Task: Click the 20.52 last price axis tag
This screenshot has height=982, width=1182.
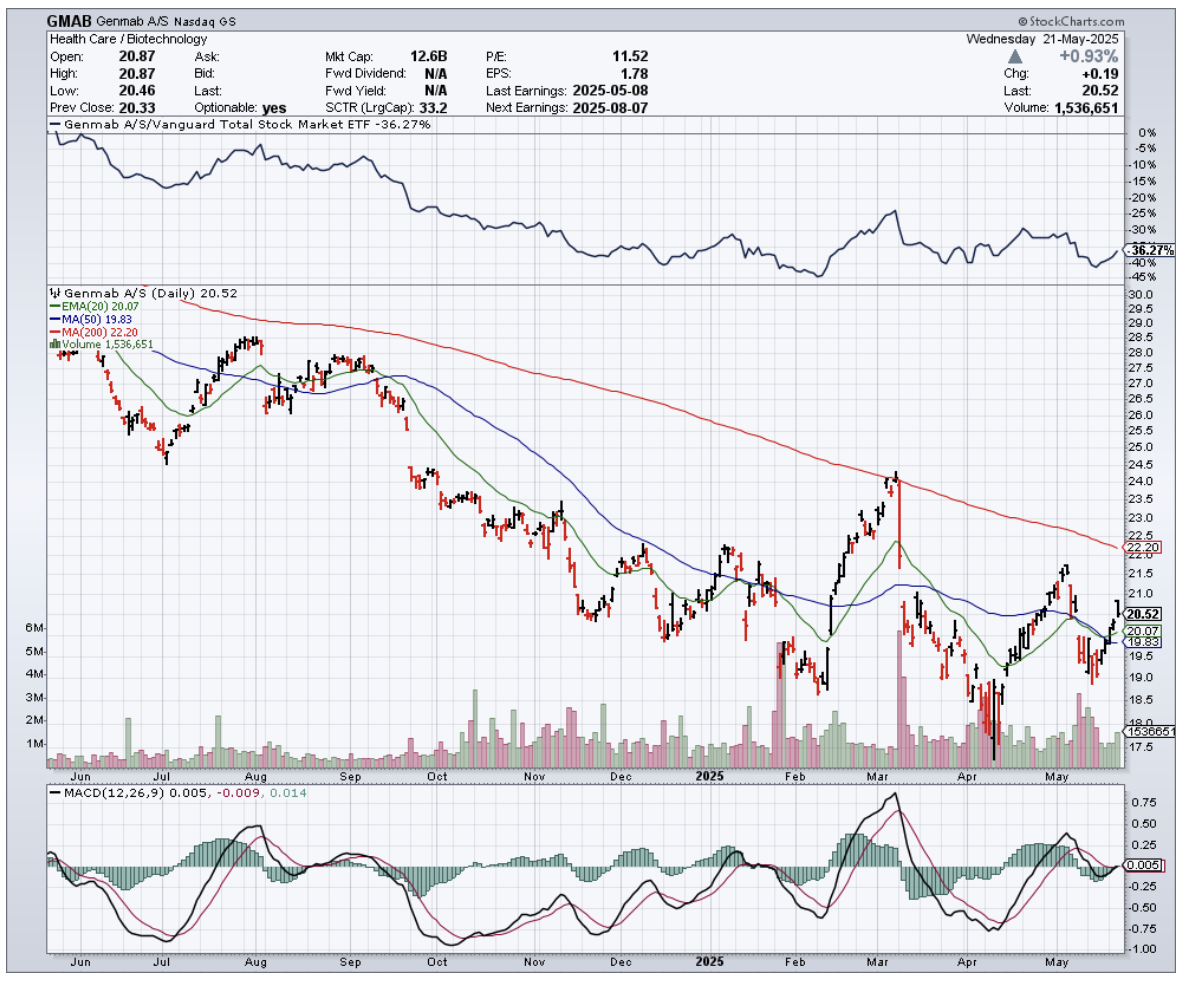Action: coord(1142,614)
